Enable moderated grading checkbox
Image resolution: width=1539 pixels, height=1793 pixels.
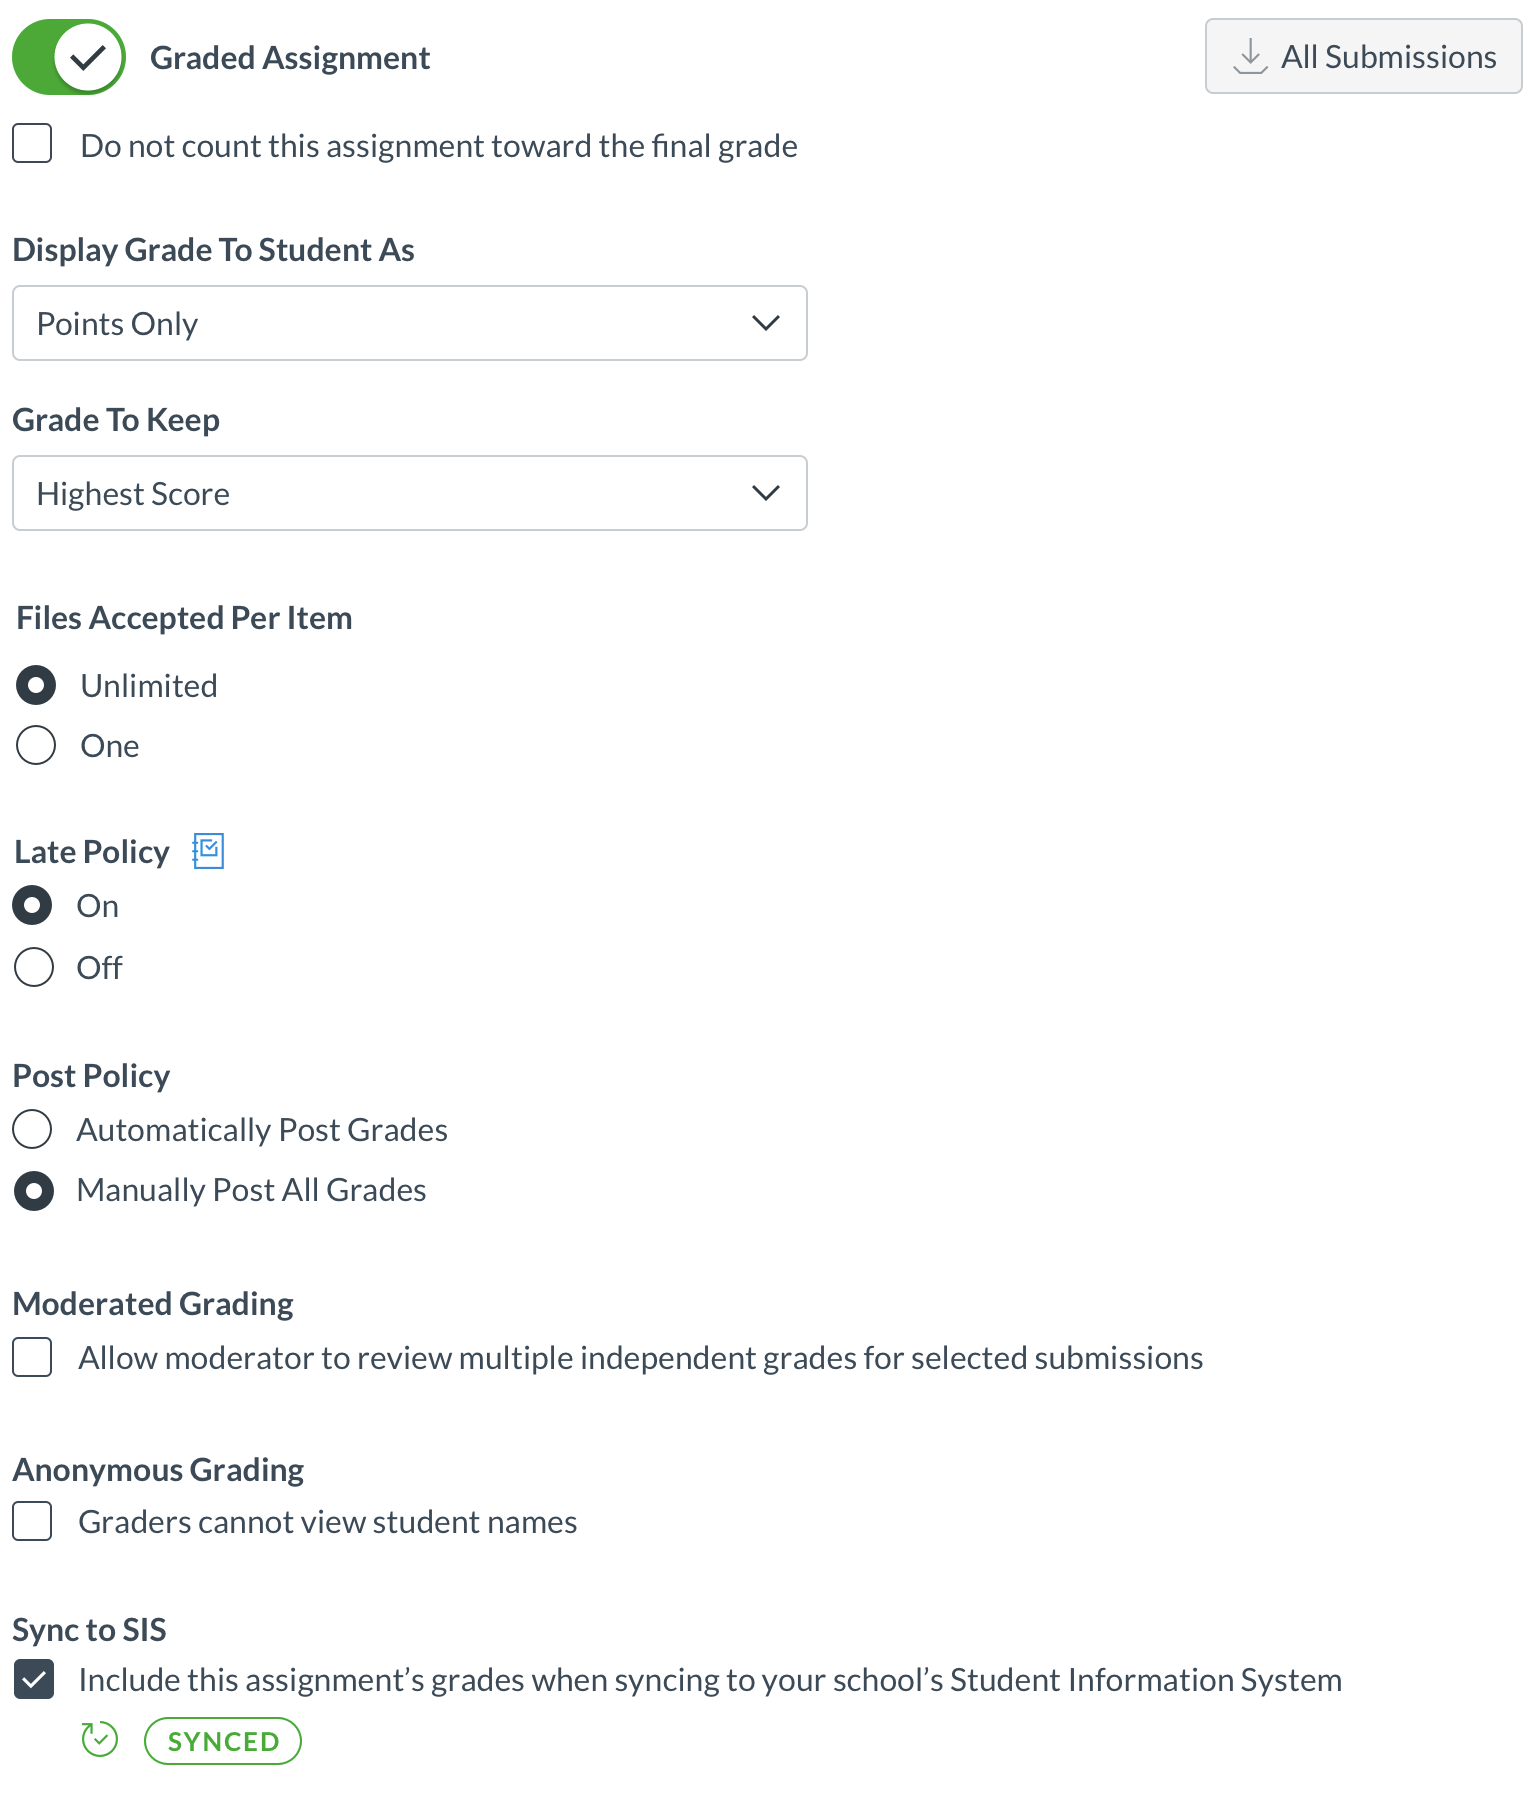[x=33, y=1357]
